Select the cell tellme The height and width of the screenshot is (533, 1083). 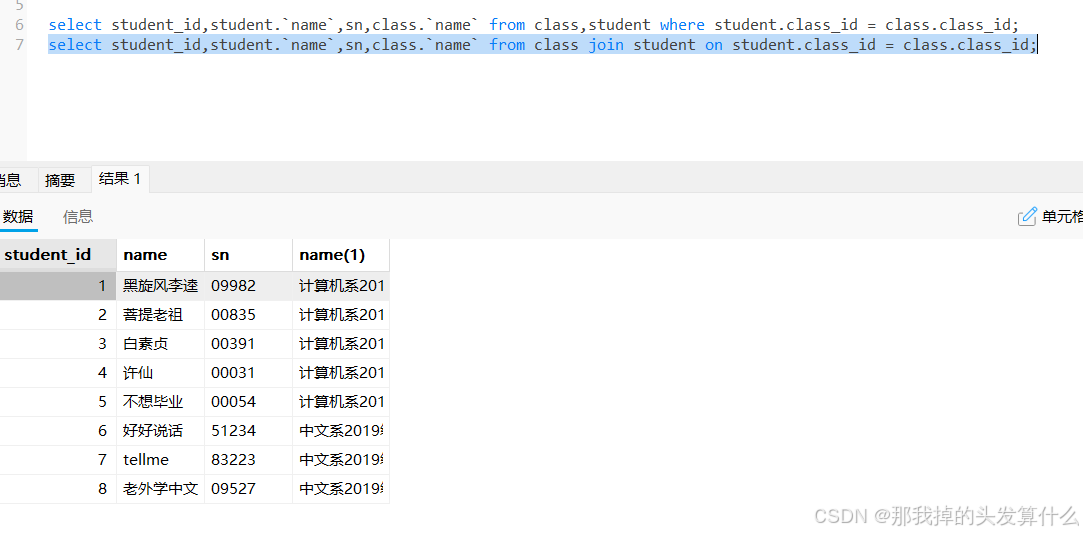[x=160, y=460]
